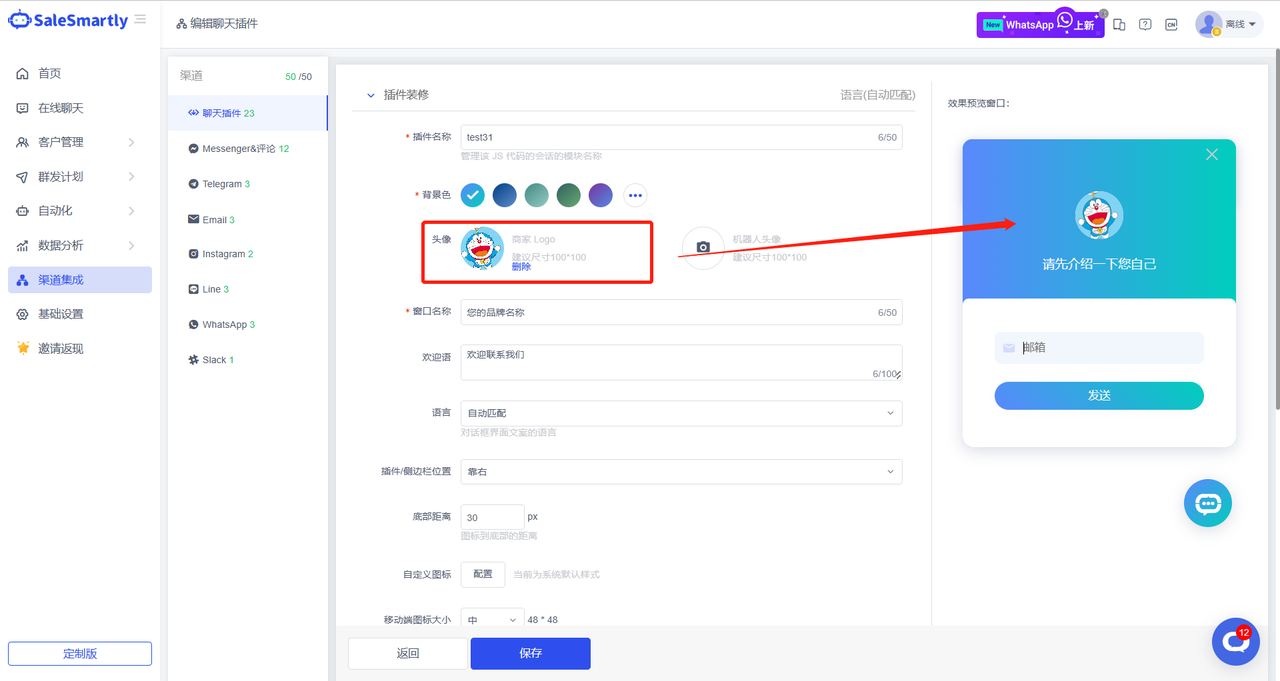Screen dimensions: 1280x681
Task: Collapse the 插件装修 section chevron
Action: [x=371, y=95]
